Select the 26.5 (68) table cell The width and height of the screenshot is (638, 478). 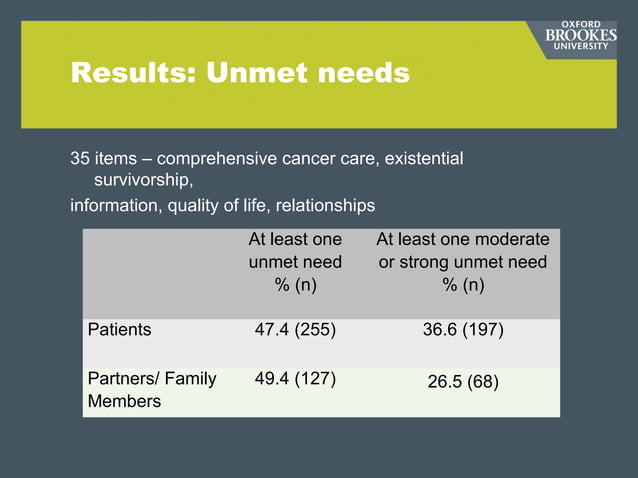[462, 382]
